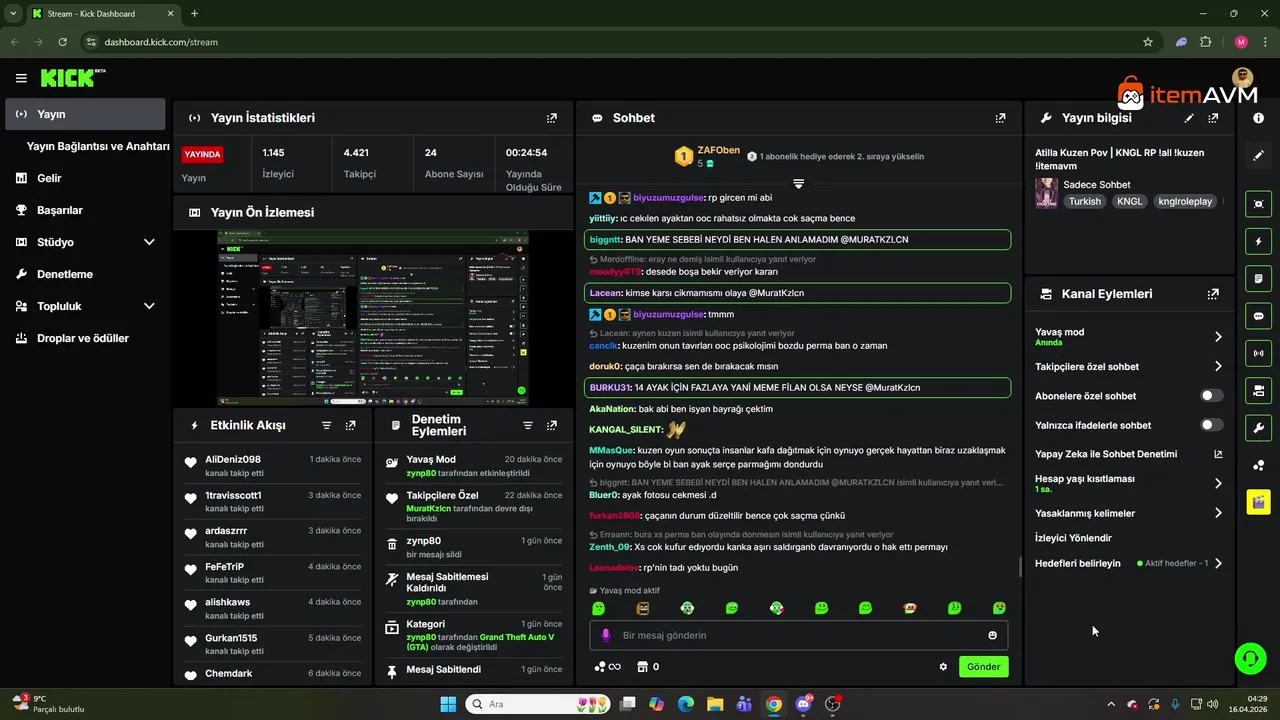Collapse the pinned gift banner arrow in chat

[x=798, y=184]
